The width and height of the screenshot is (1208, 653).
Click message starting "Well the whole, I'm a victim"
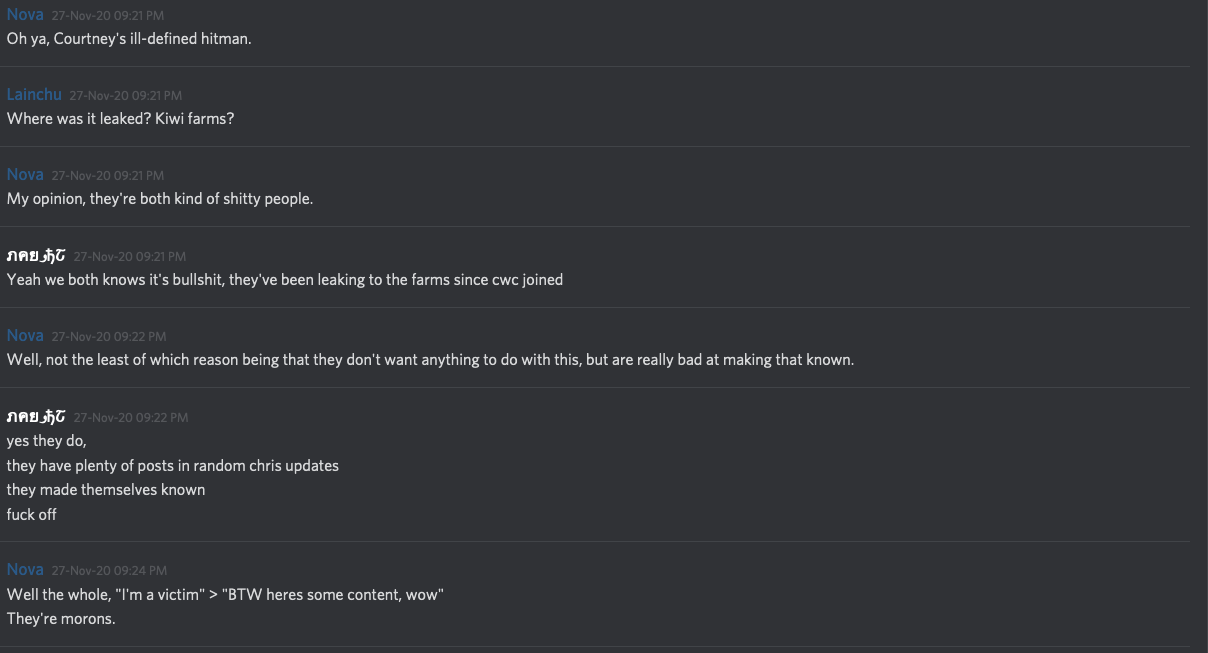[225, 594]
